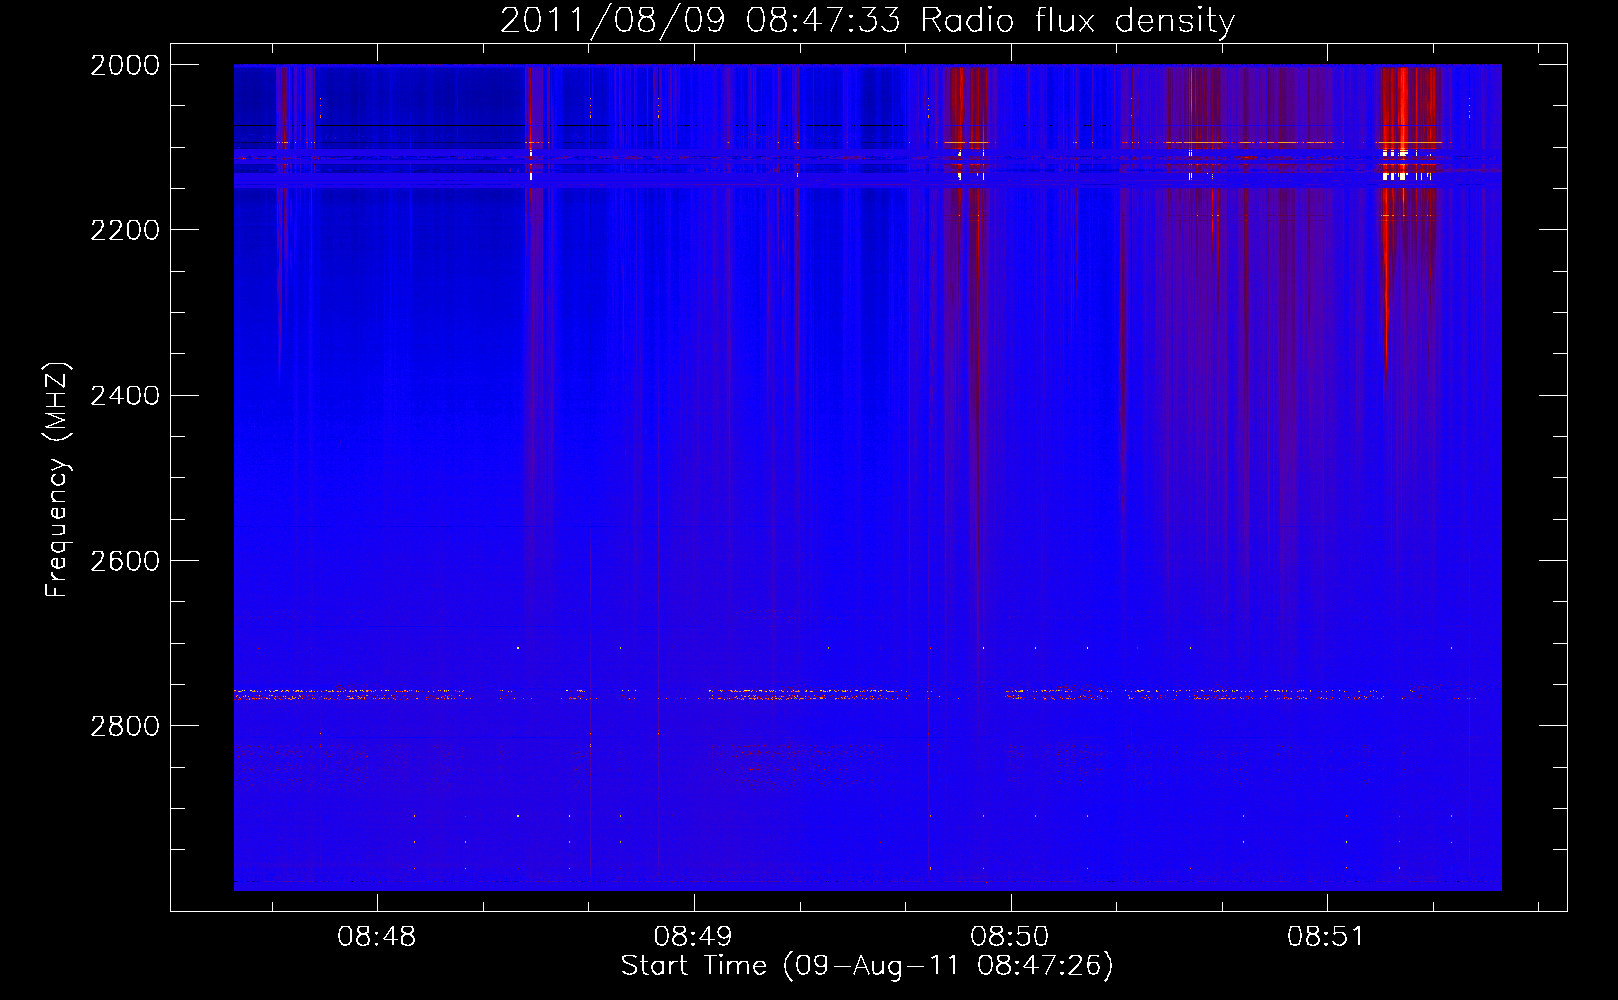
Task: Select the 2400 frequency tick label
Action: tap(125, 396)
